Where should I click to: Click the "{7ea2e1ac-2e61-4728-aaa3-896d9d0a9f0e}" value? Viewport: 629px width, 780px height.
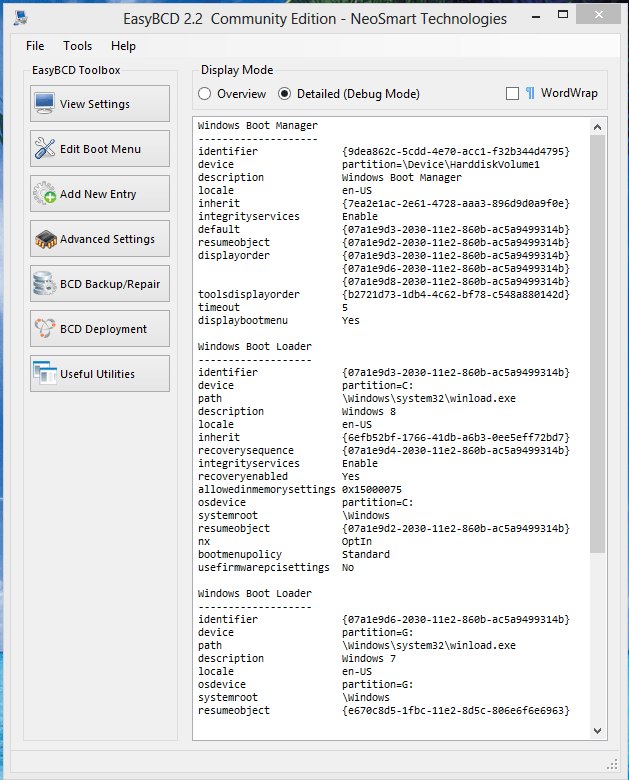point(455,203)
